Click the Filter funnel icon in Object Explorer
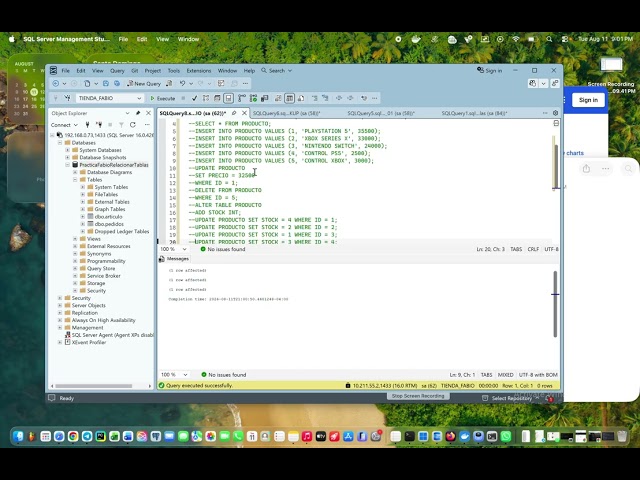This screenshot has width=640, height=480. pos(121,125)
